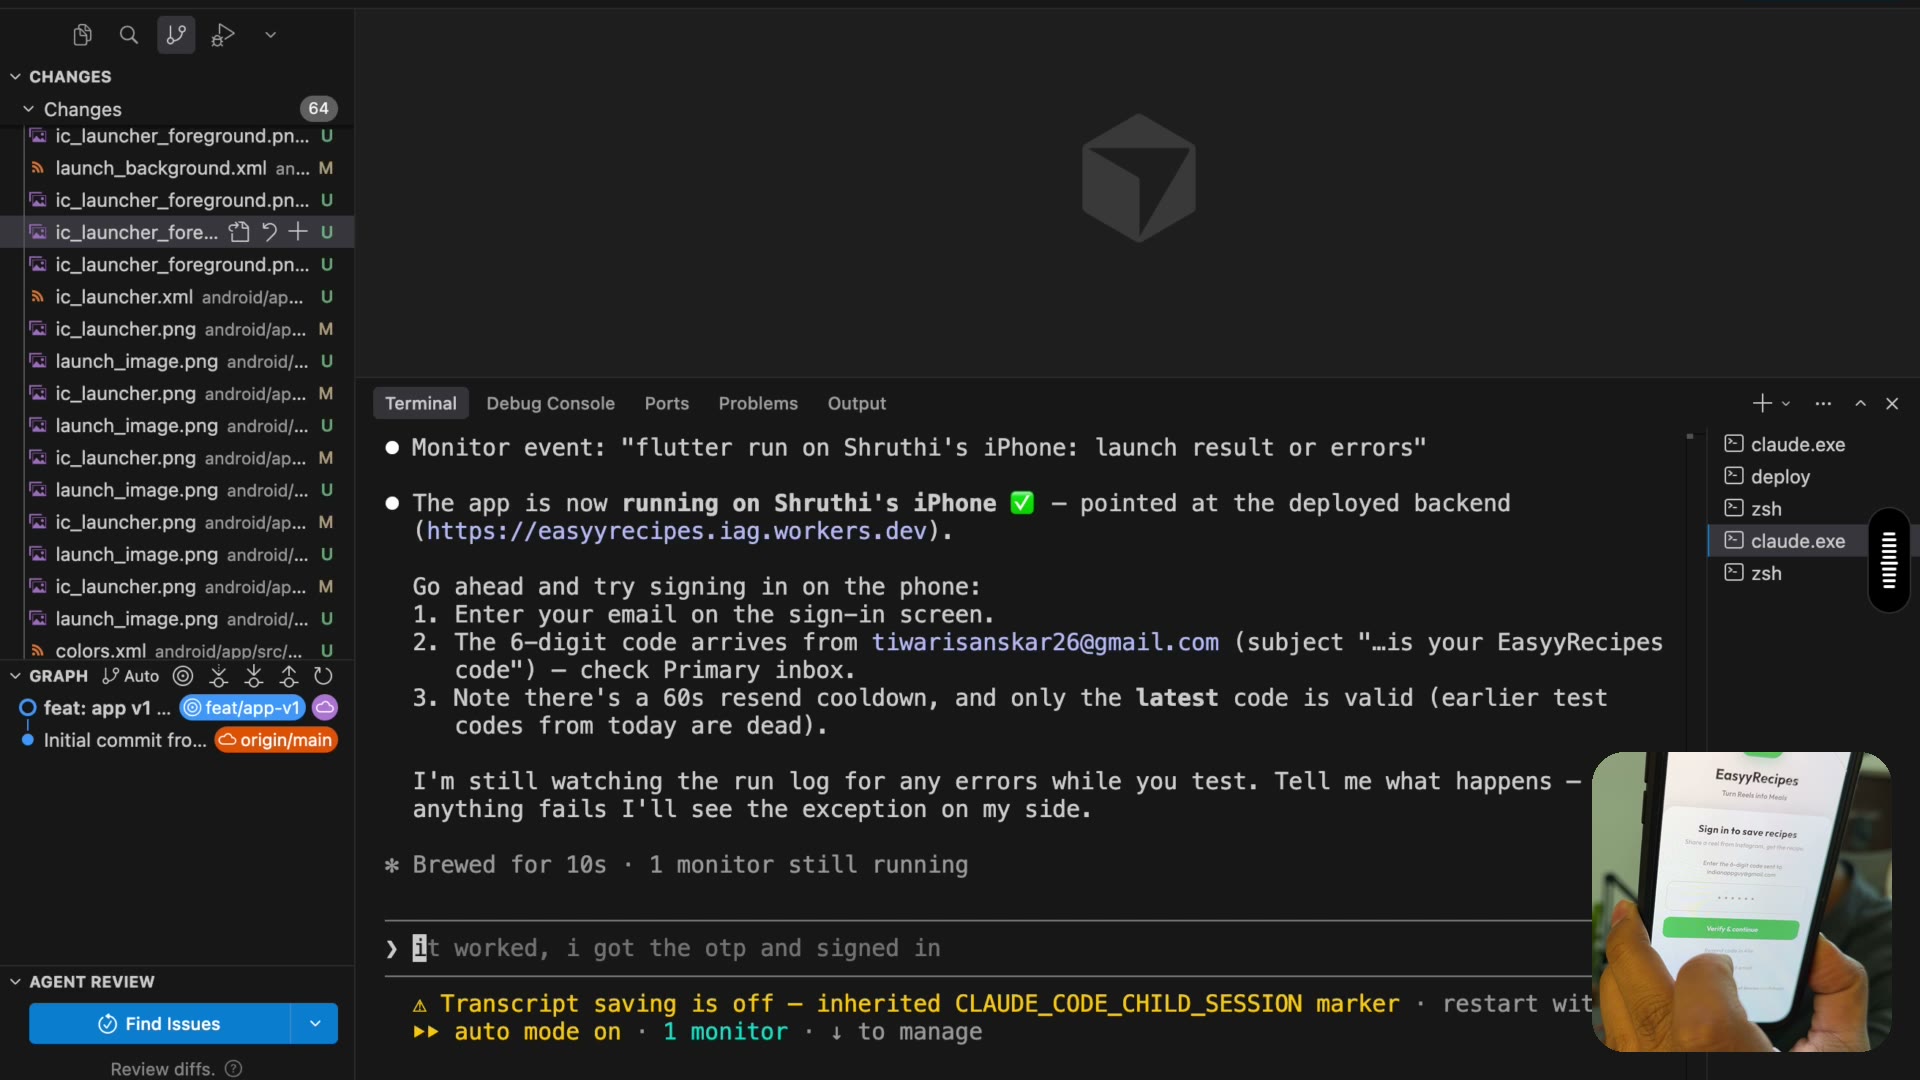Open the easyyrecipes.iag.workers.dev link
This screenshot has width=1920, height=1080.
tap(677, 531)
